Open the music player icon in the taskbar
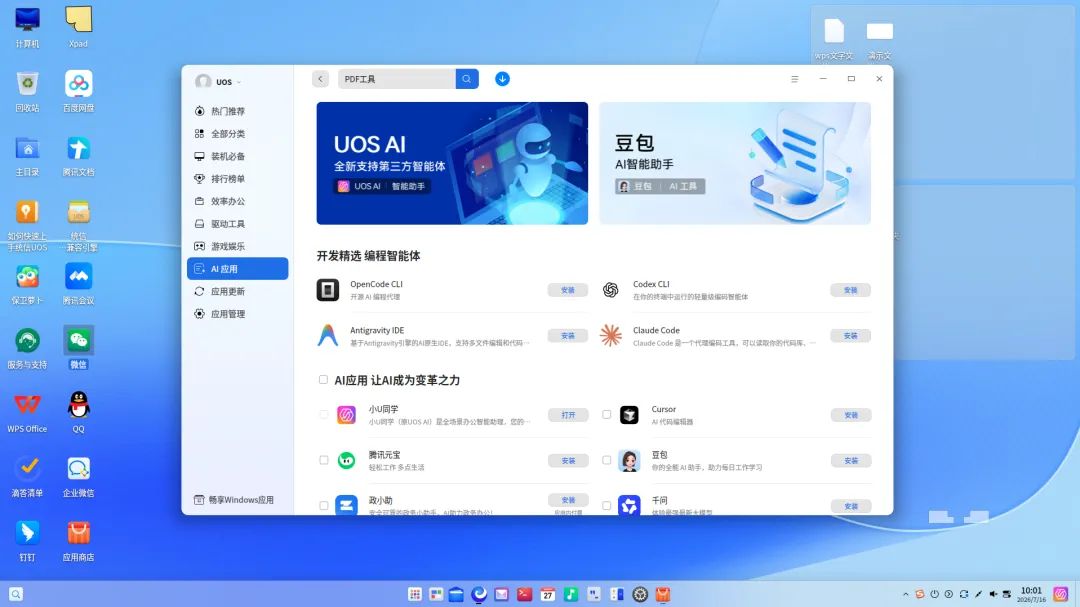Viewport: 1080px width, 607px height. point(570,594)
